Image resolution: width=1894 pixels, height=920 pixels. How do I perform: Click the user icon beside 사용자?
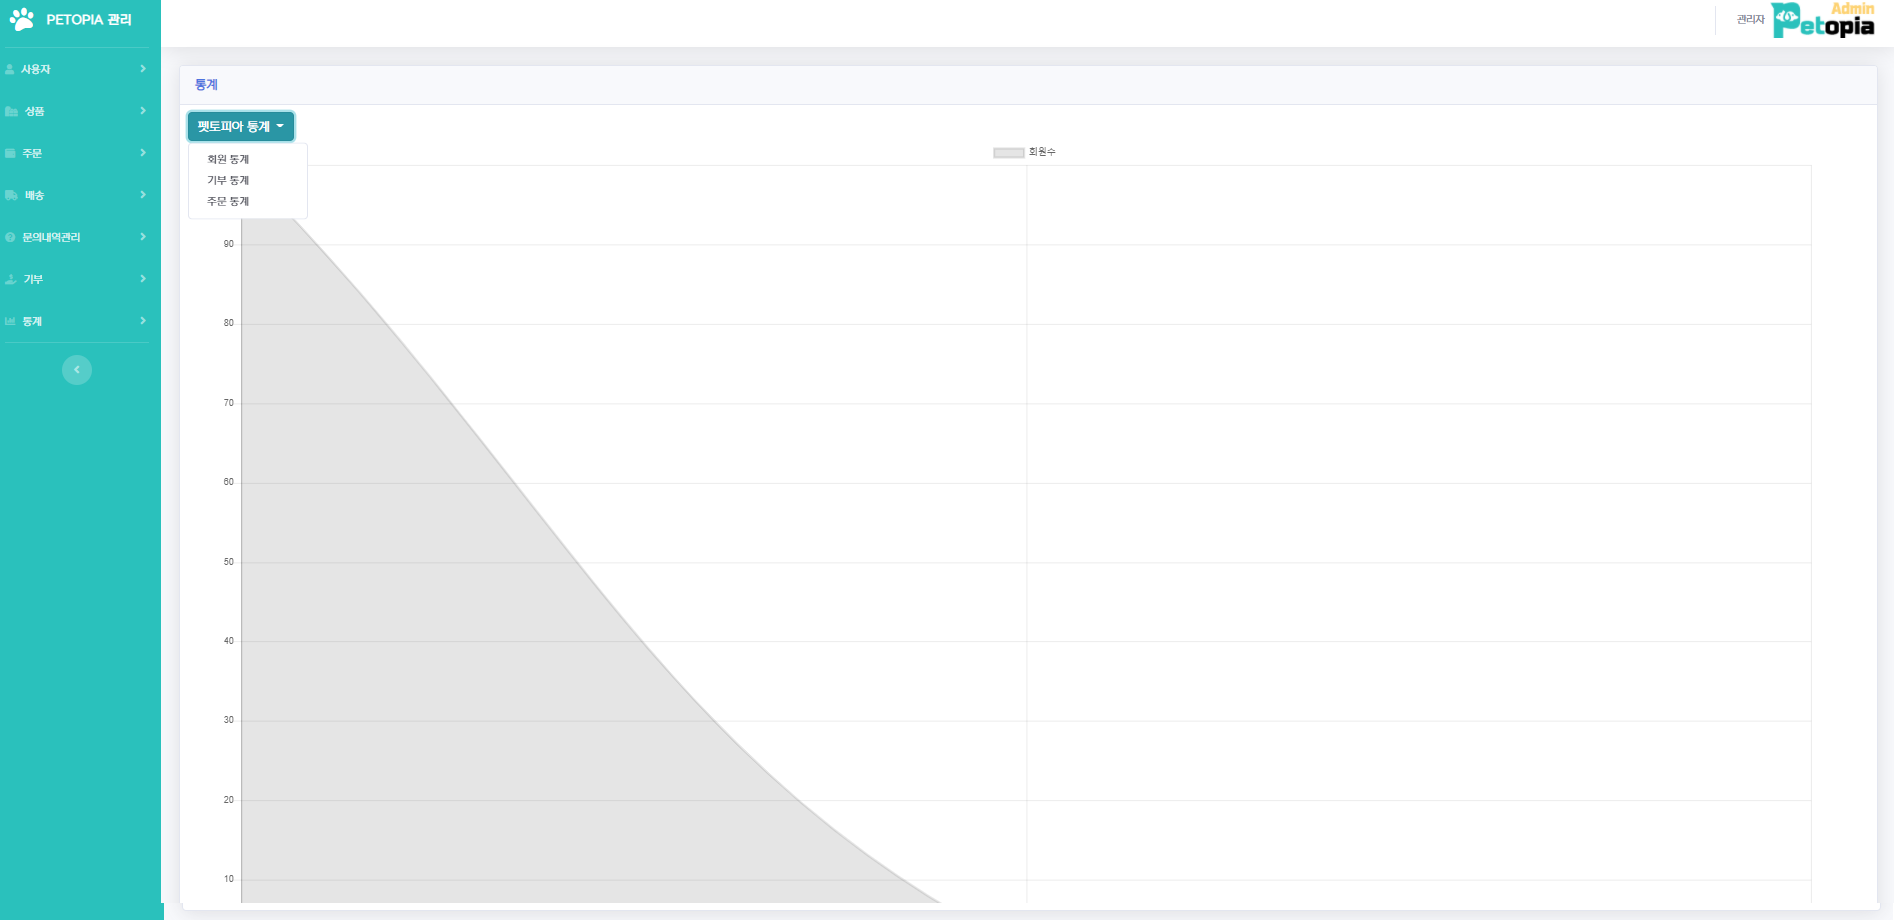tap(10, 70)
